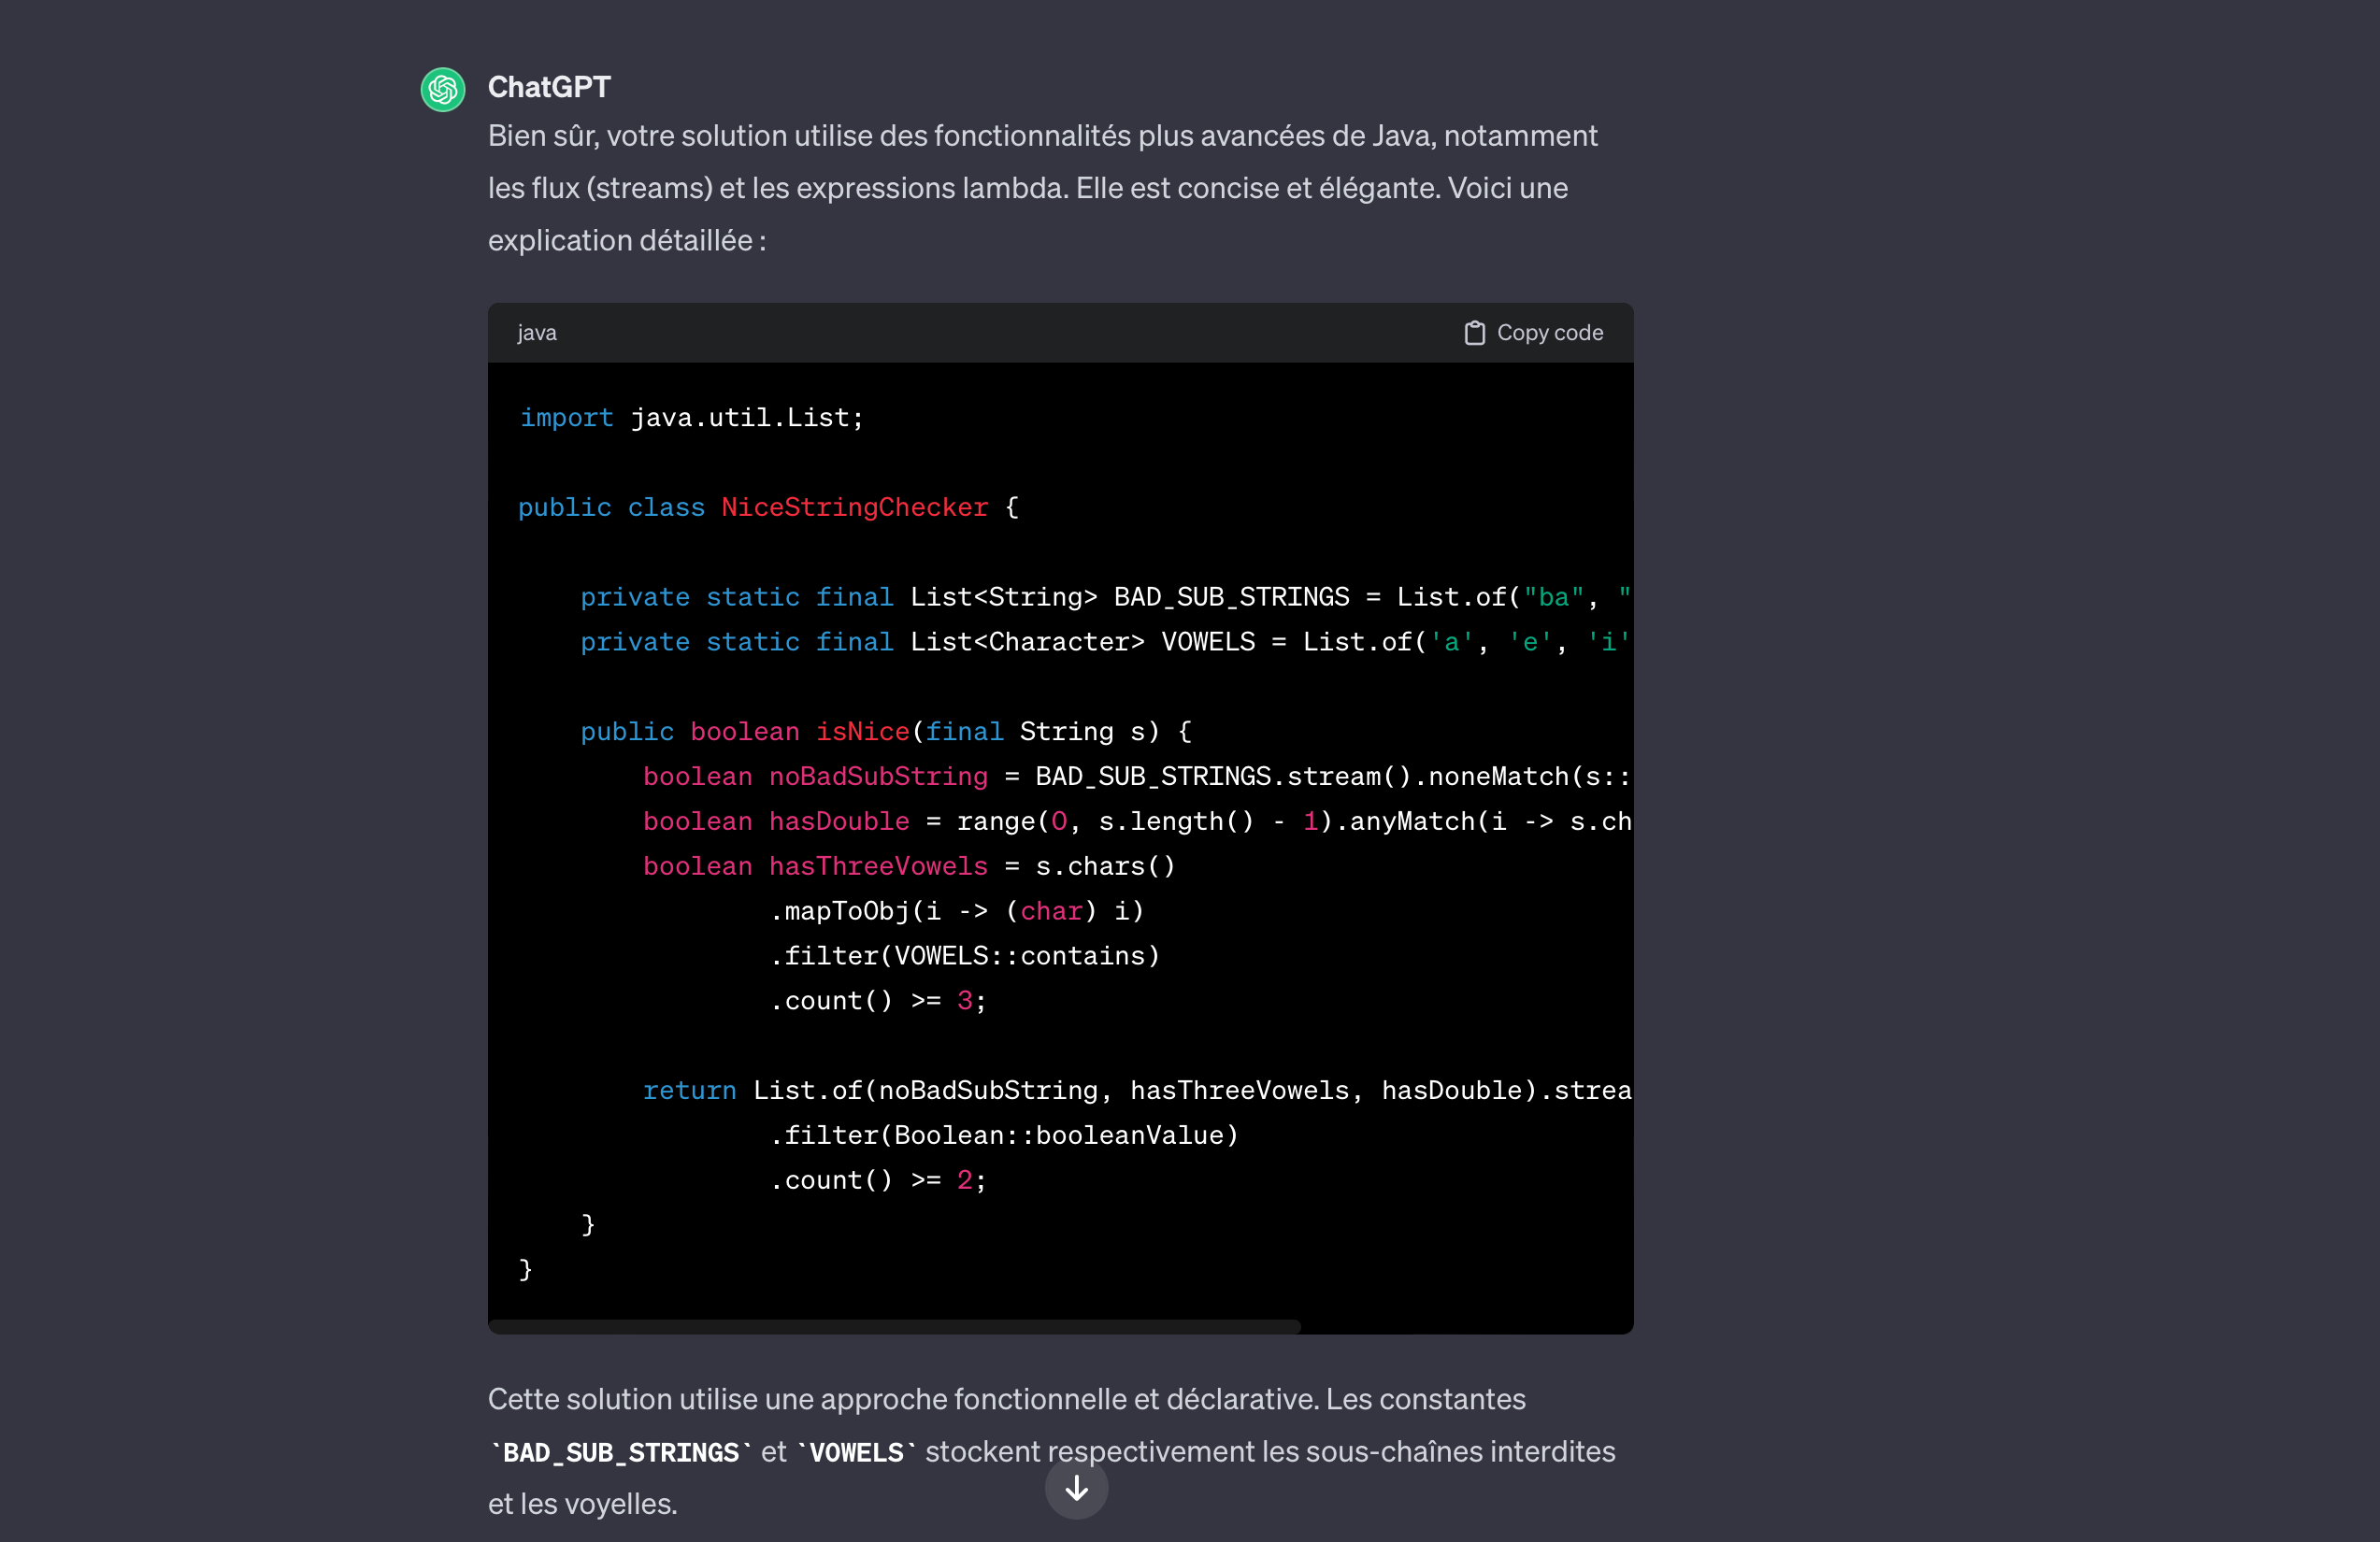This screenshot has width=2380, height=1542.
Task: Click the return keyword in code
Action: tap(689, 1091)
